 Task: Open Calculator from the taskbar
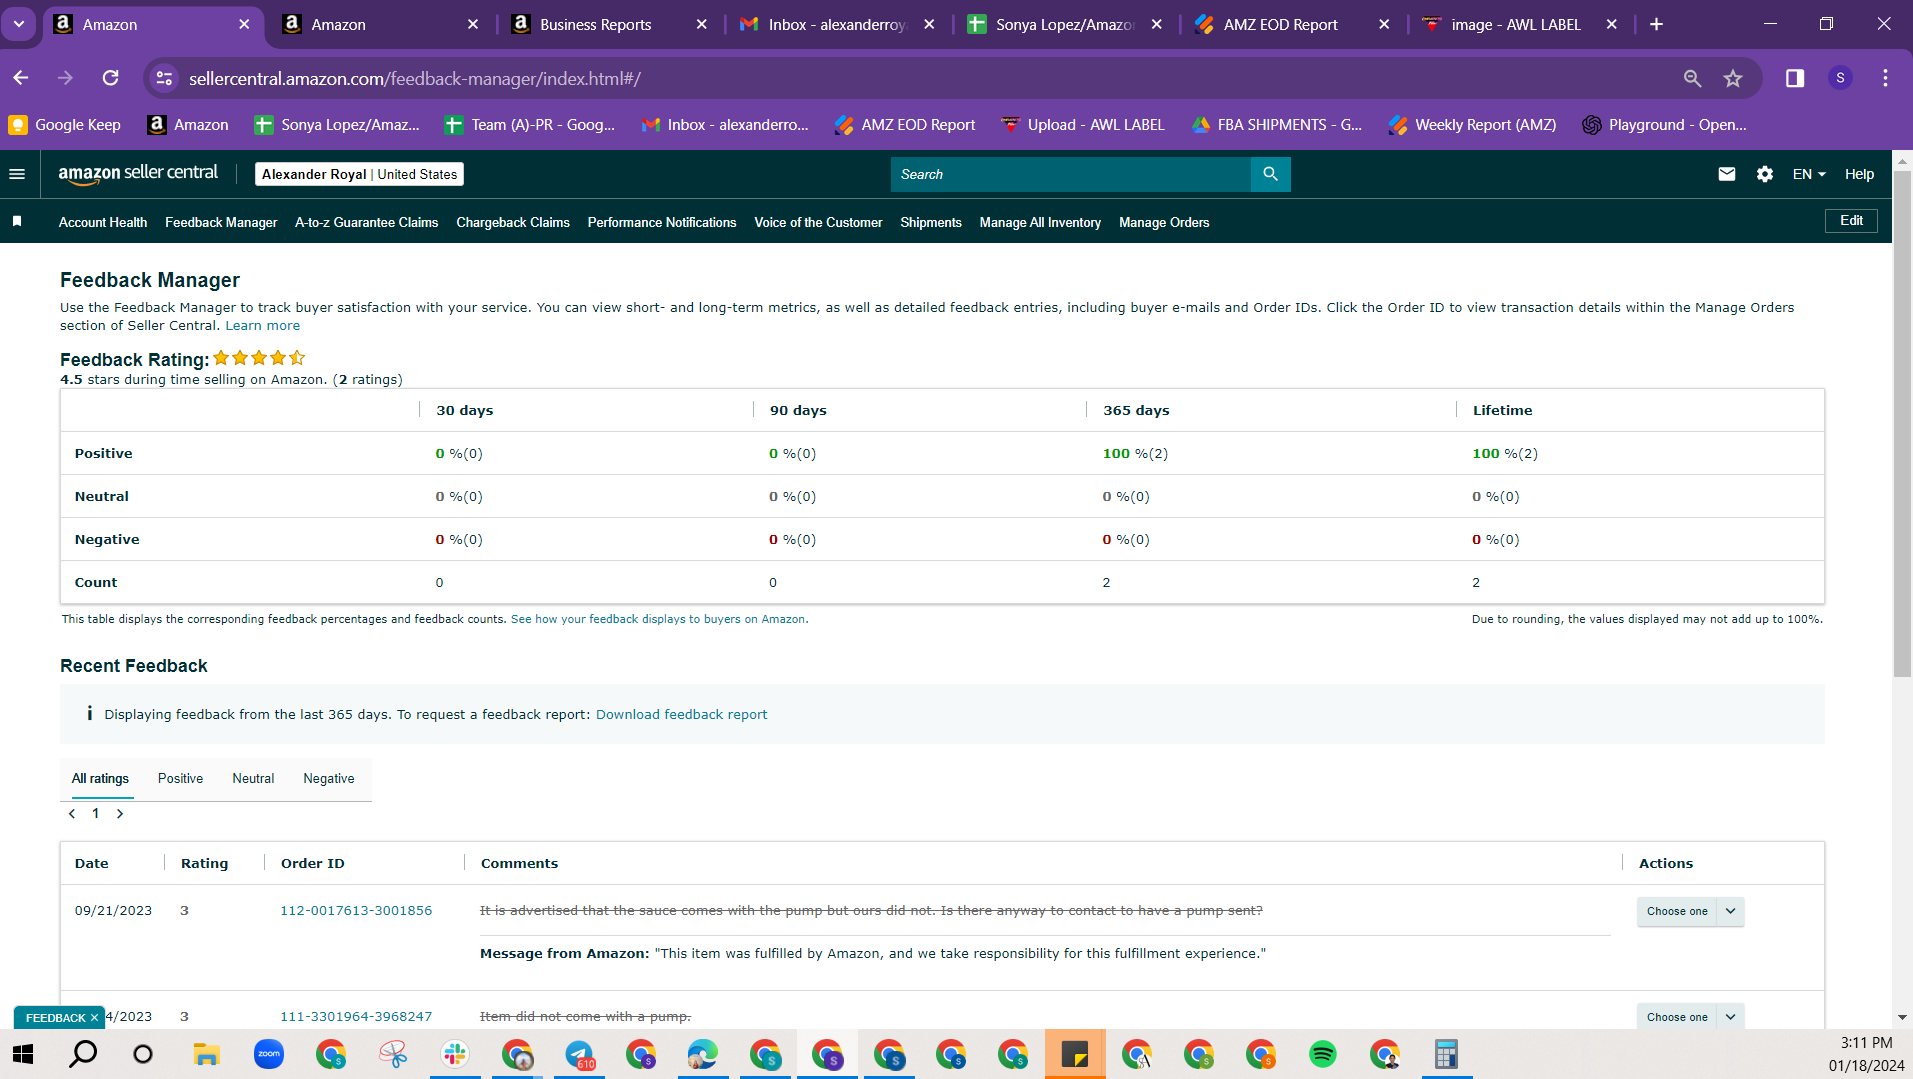pos(1446,1054)
